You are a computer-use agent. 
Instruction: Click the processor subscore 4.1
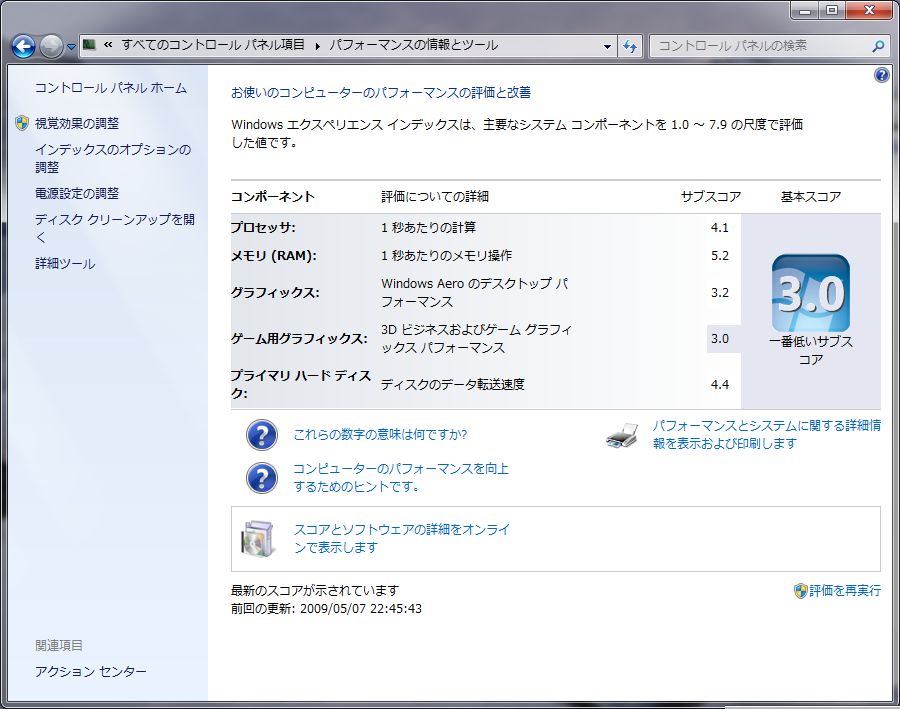pos(720,228)
